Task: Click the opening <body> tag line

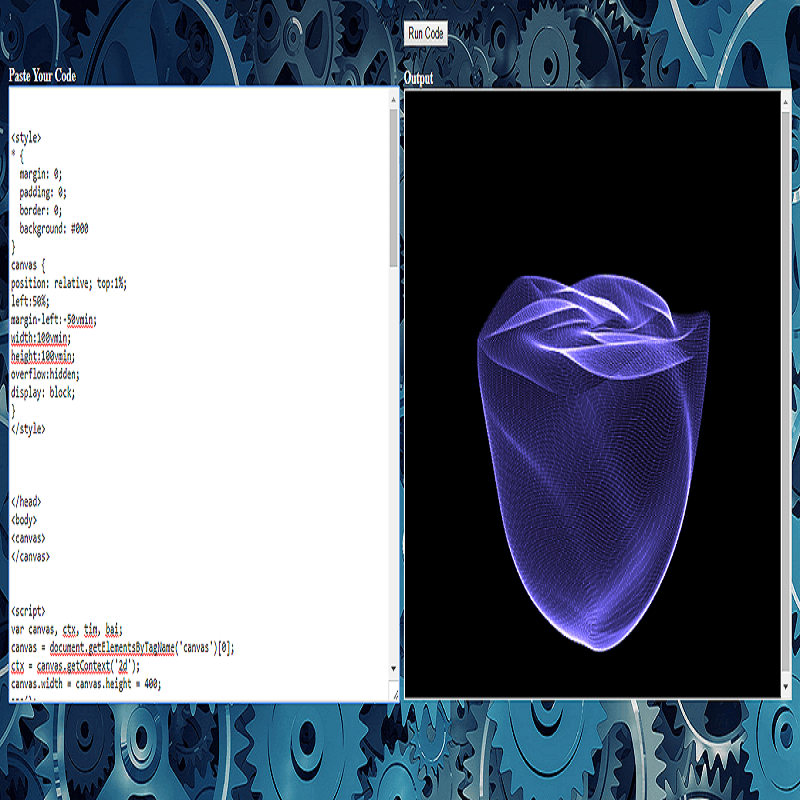Action: tap(25, 520)
